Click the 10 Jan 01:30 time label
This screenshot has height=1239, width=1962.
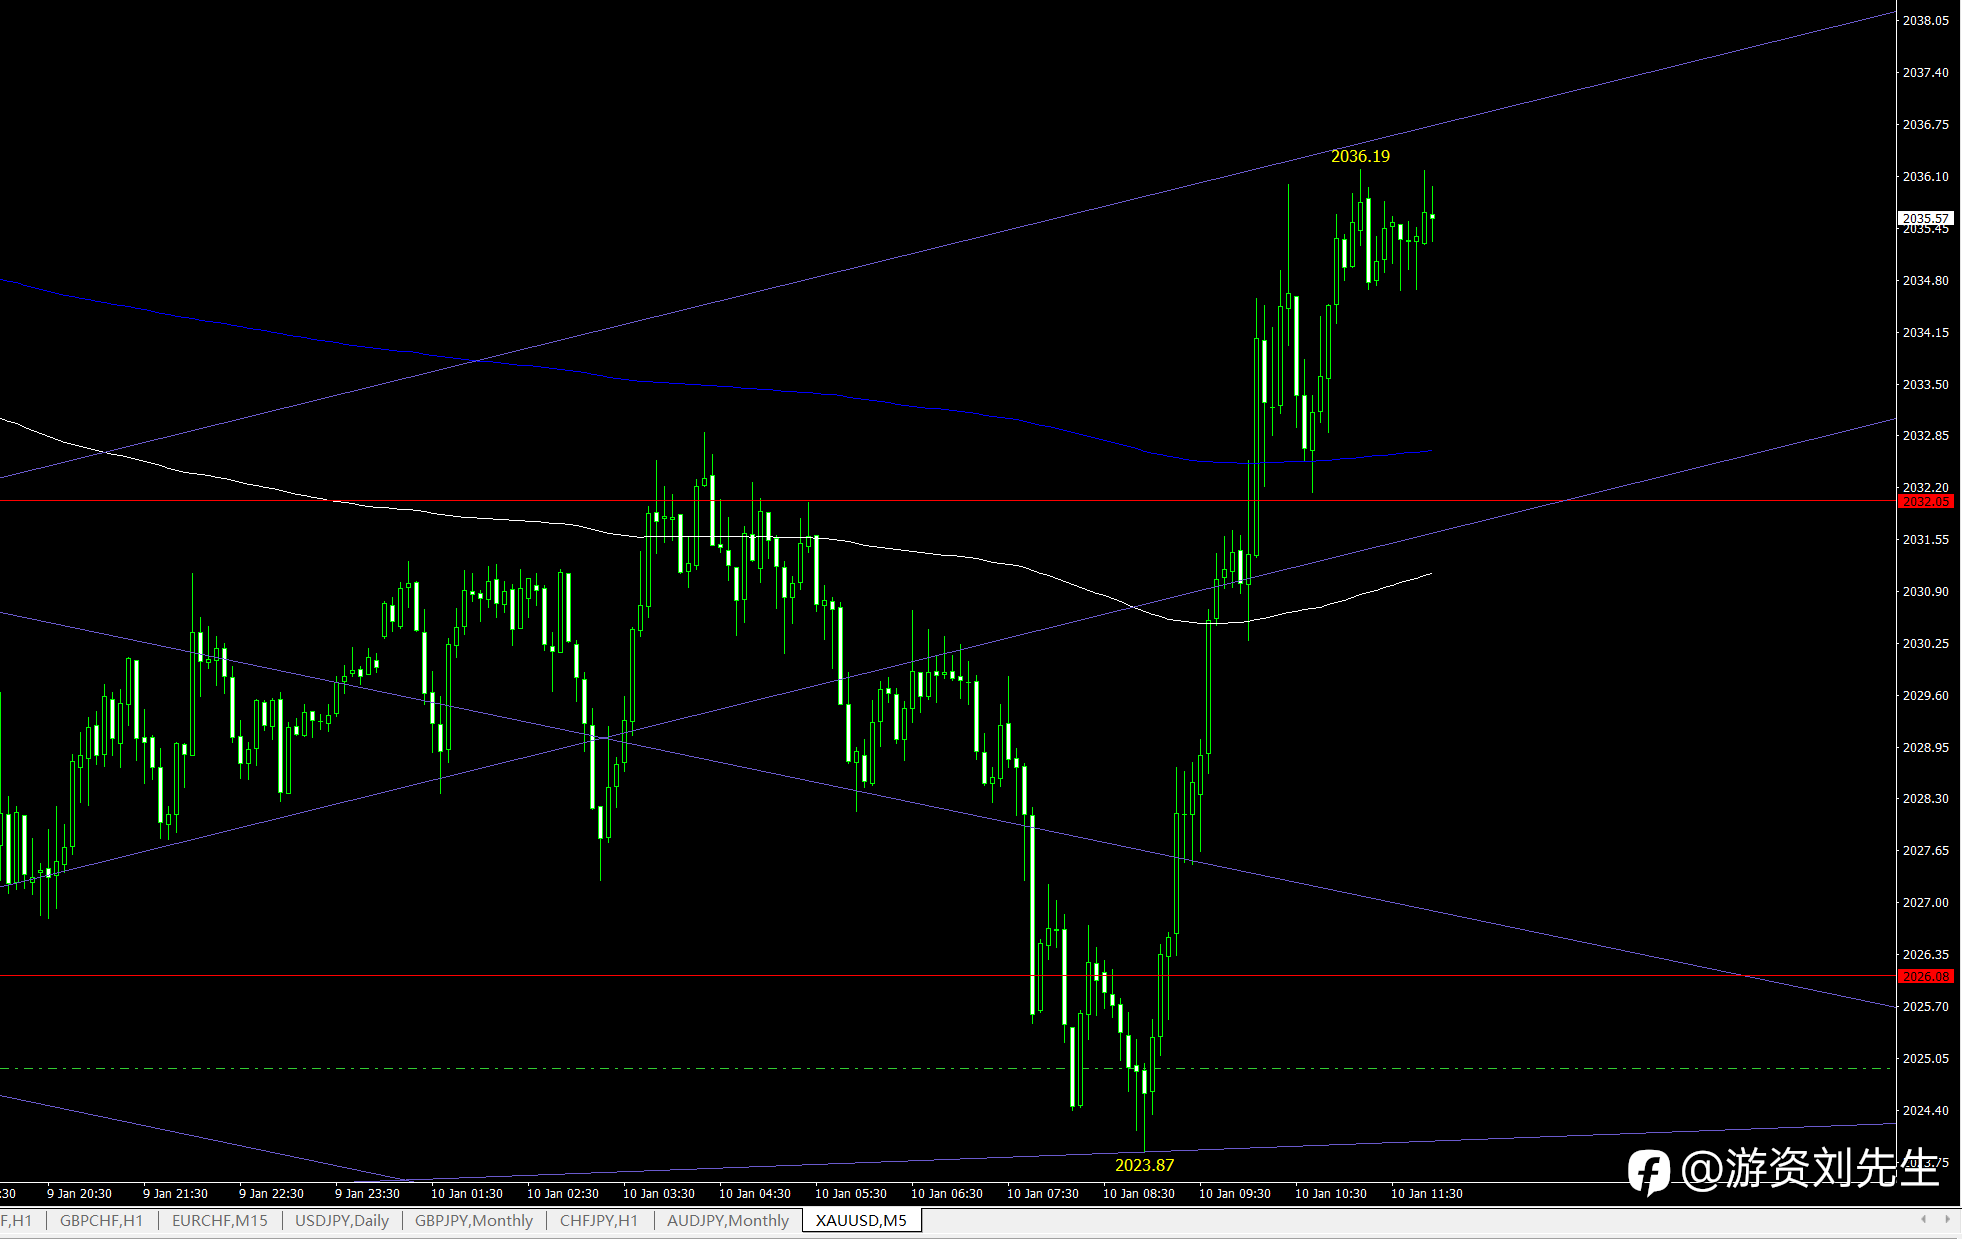click(466, 1193)
